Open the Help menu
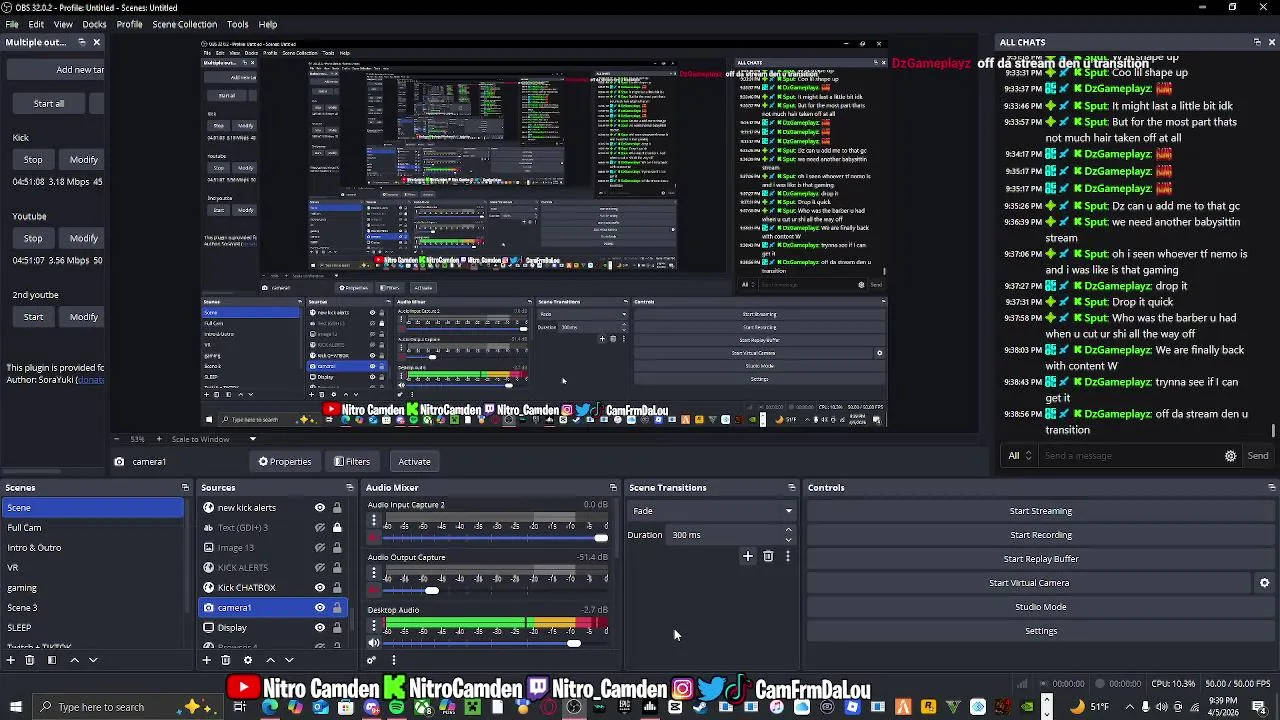 pos(268,24)
